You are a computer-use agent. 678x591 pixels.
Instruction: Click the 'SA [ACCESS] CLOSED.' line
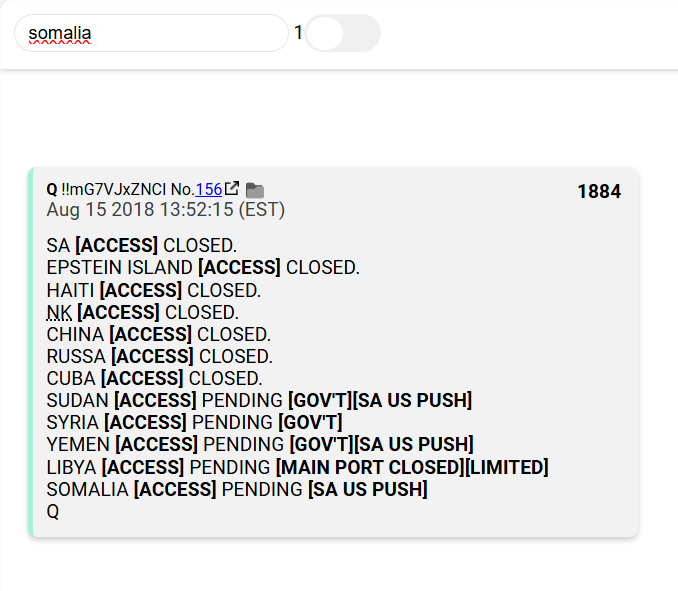[x=141, y=246]
